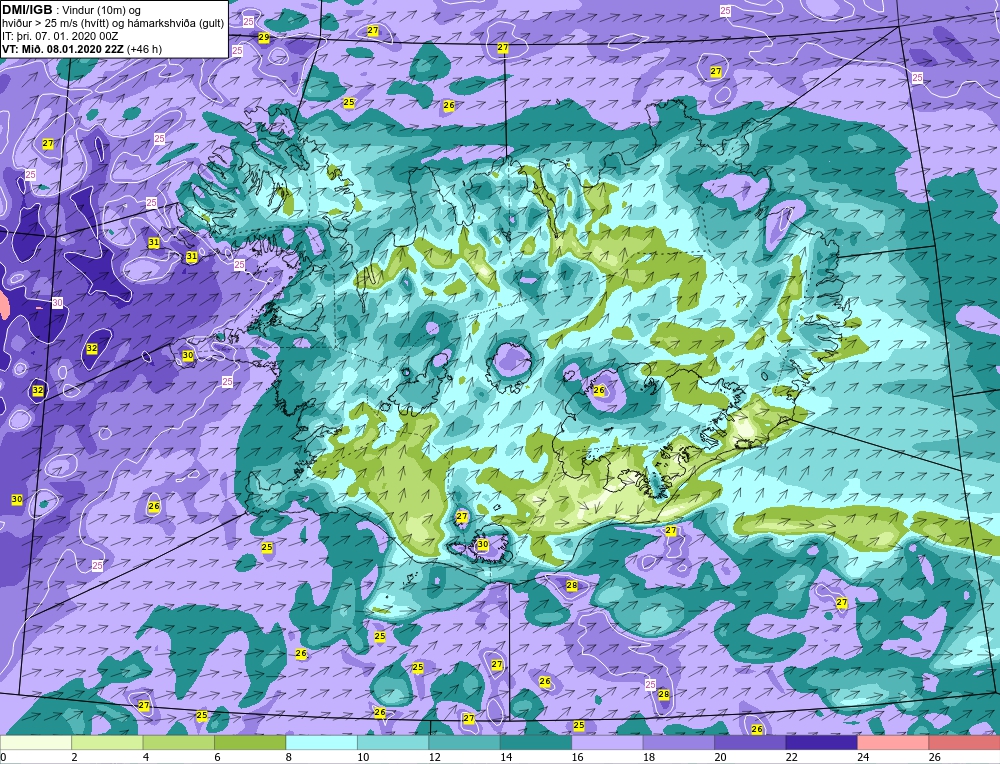Click the 'hviður > 25 m/s (hvítt)' description line

coord(113,24)
